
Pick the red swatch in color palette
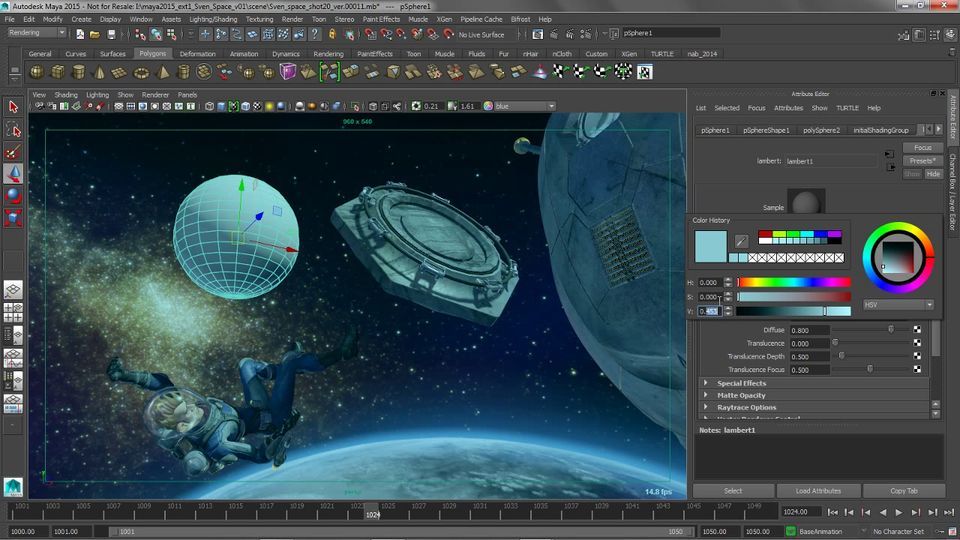pos(765,234)
